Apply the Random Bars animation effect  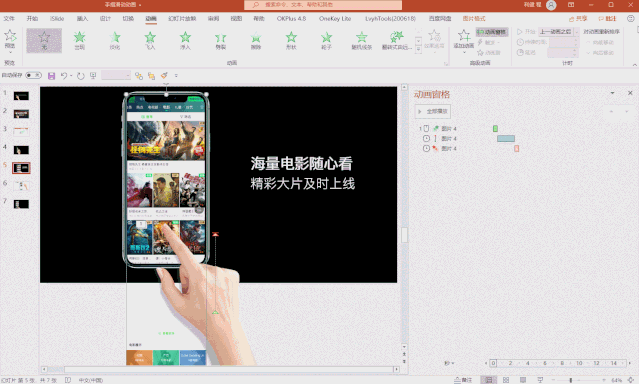[x=361, y=40]
